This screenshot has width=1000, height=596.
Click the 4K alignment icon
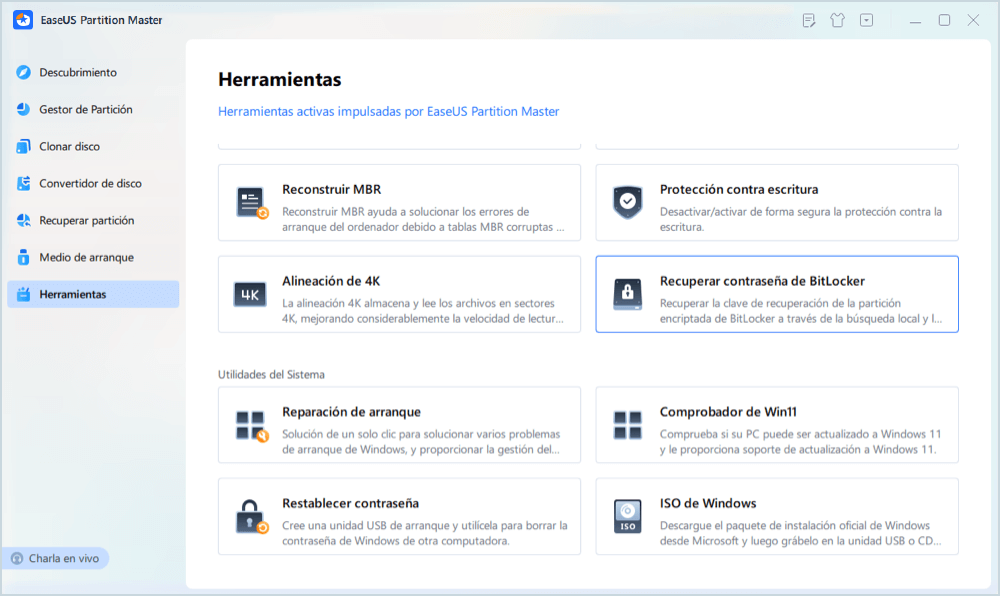coord(250,294)
